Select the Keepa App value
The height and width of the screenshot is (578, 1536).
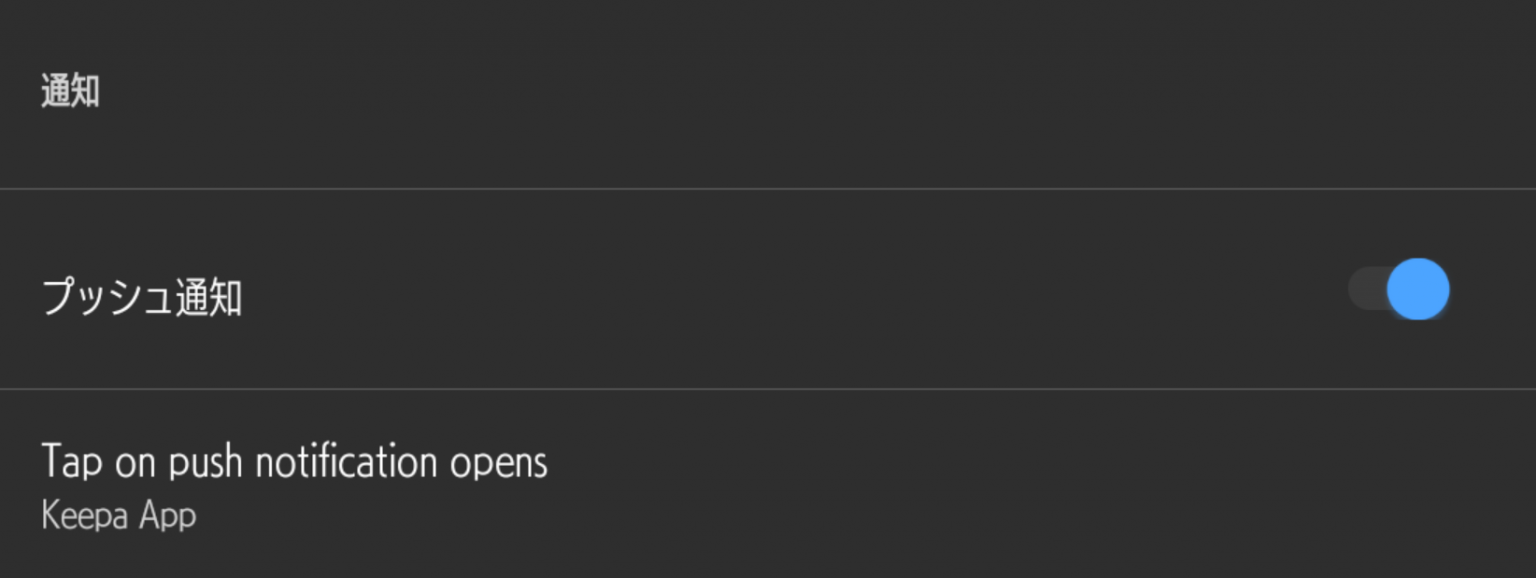119,516
